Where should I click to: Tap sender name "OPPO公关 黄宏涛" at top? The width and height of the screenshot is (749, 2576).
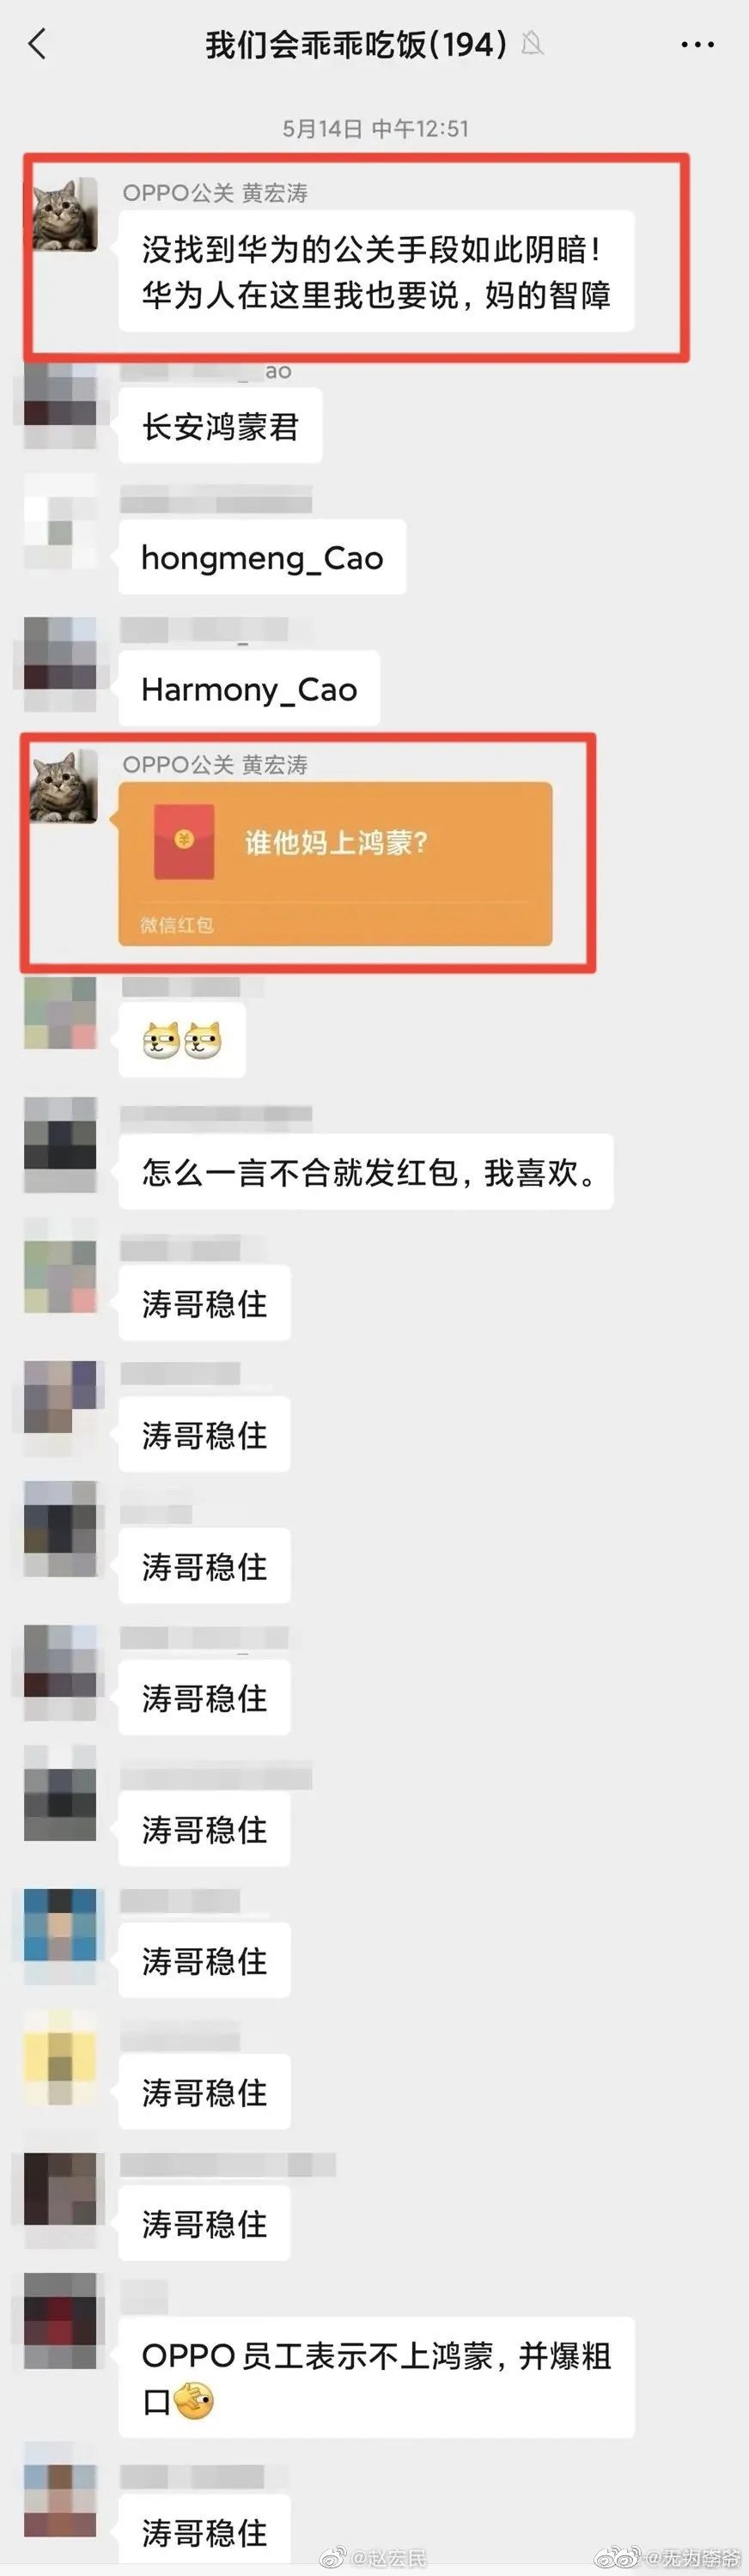coord(215,193)
